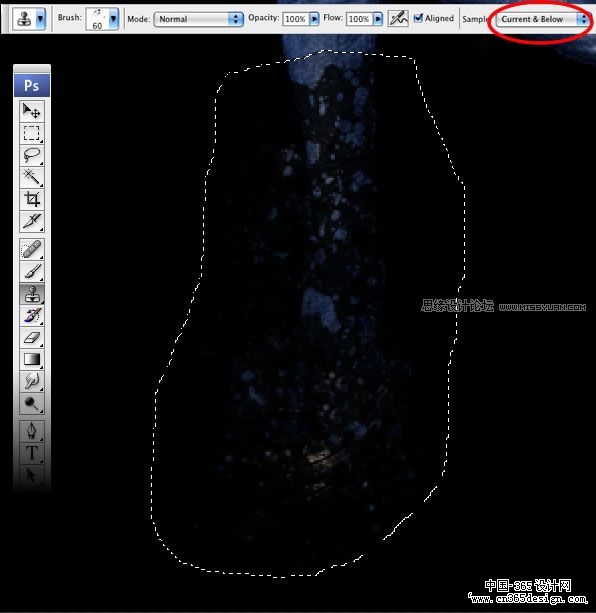Choose the Lasso tool

[x=32, y=155]
